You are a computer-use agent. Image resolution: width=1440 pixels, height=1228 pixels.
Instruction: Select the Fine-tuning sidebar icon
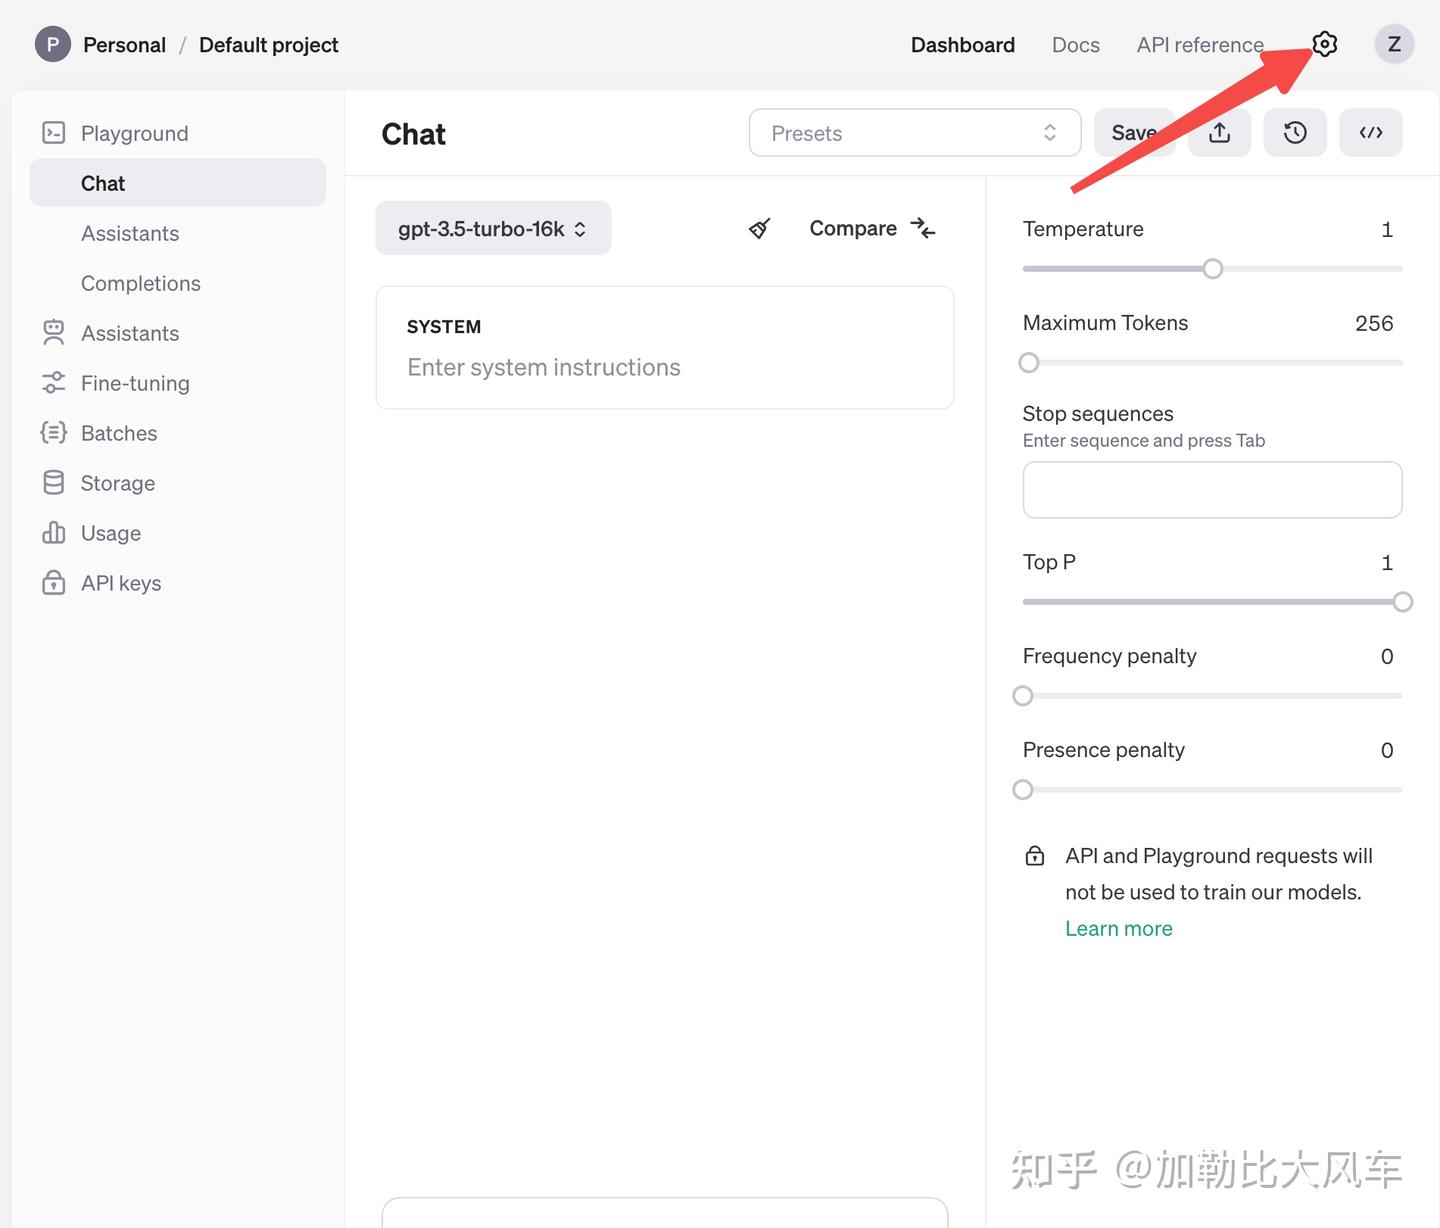(53, 383)
